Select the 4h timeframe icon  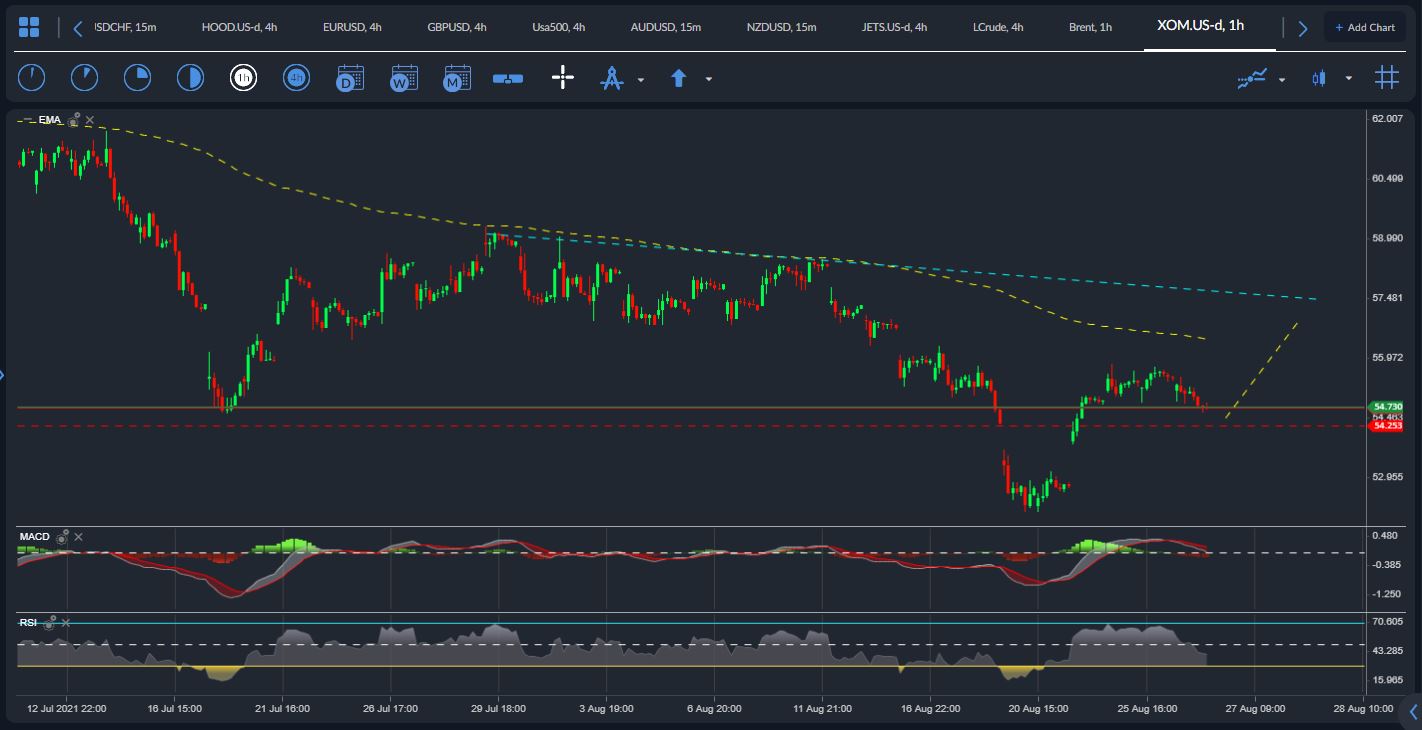[296, 77]
